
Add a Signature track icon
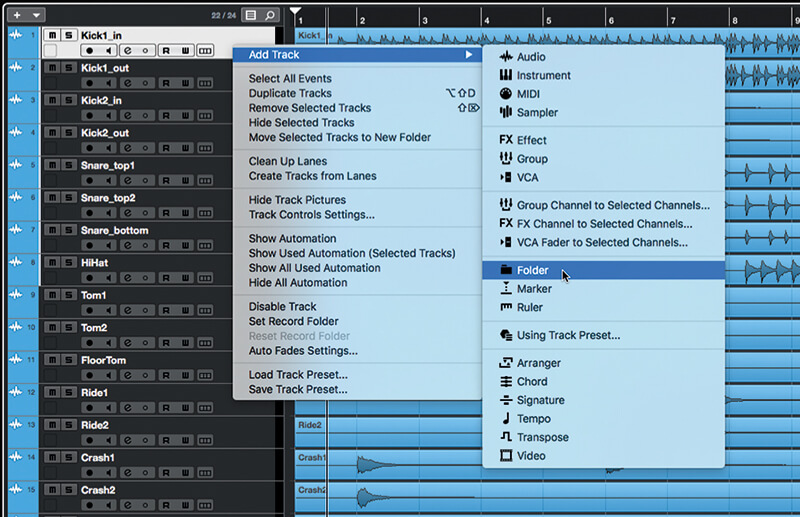506,400
